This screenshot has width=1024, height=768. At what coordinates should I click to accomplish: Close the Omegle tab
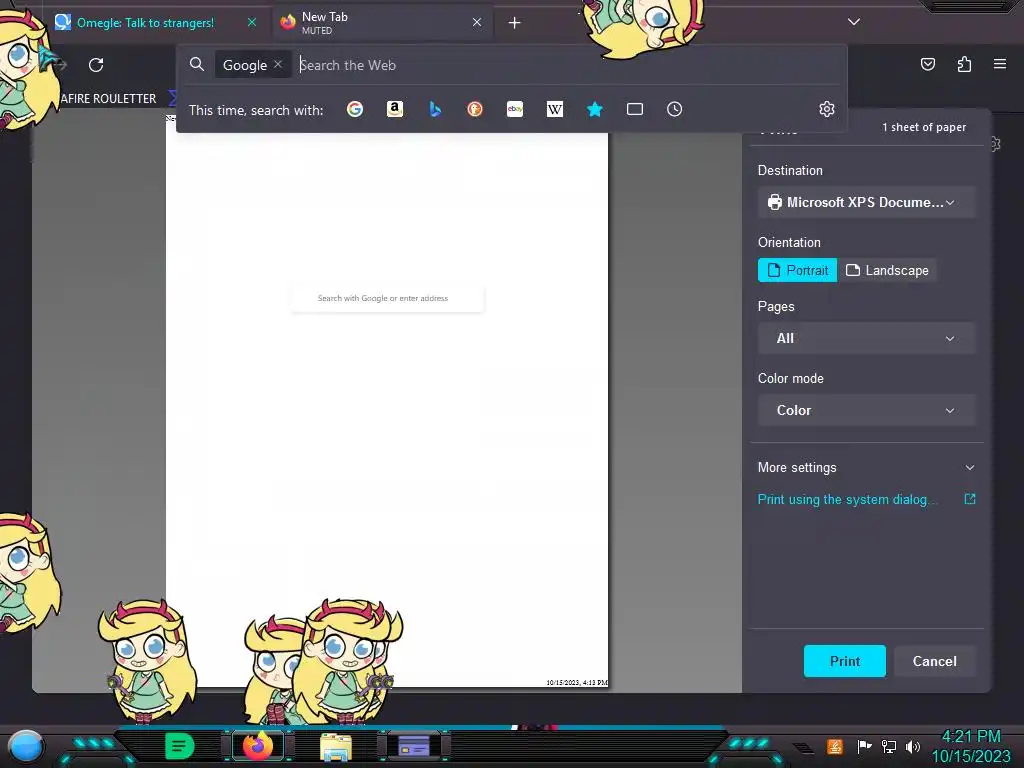(x=252, y=22)
